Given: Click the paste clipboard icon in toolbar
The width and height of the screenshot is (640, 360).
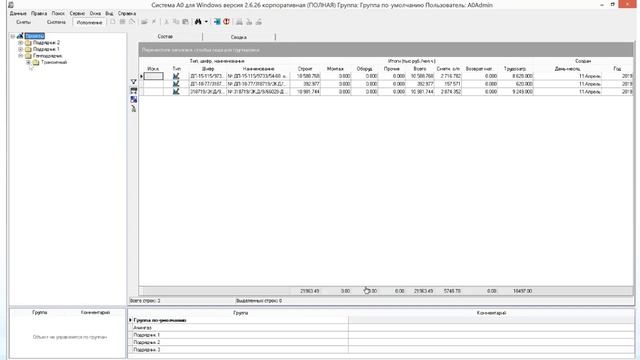Looking at the screenshot, I should tap(185, 22).
